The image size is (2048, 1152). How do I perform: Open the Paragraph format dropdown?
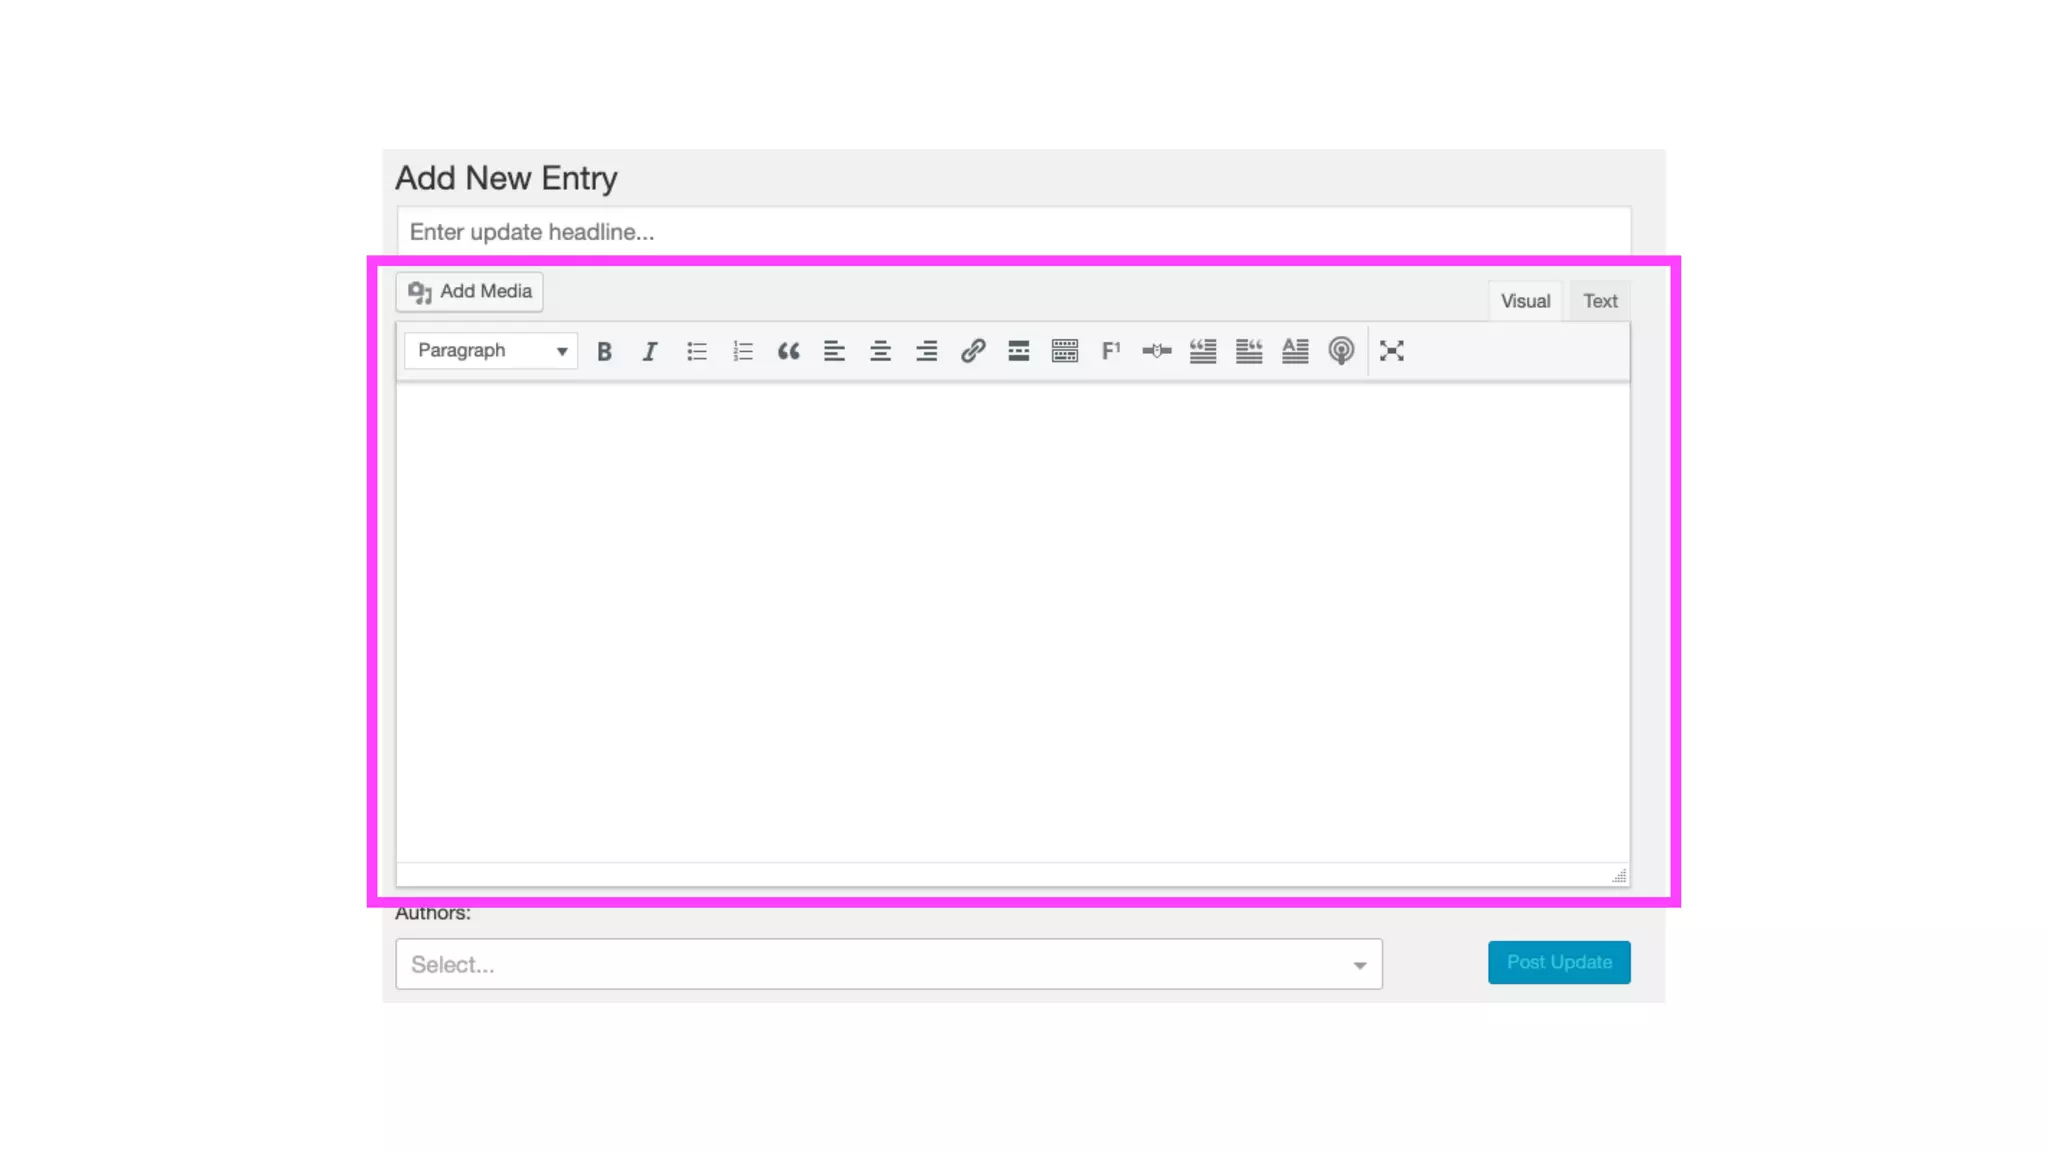click(490, 351)
